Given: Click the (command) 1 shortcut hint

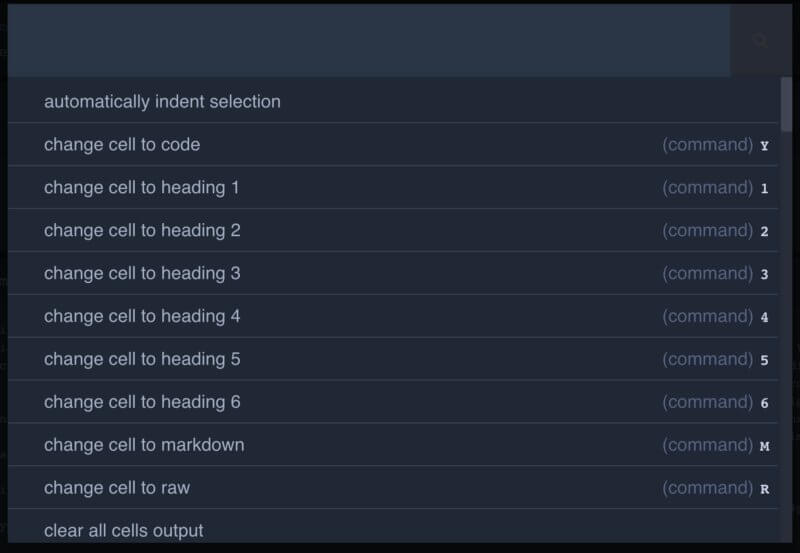Looking at the screenshot, I should click(x=715, y=188).
